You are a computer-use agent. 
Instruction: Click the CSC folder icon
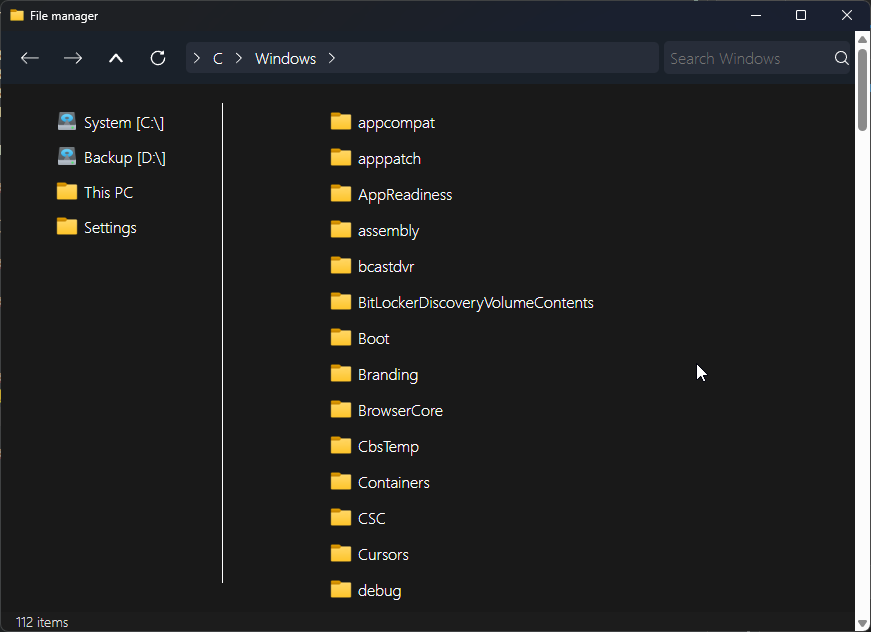[x=341, y=518]
